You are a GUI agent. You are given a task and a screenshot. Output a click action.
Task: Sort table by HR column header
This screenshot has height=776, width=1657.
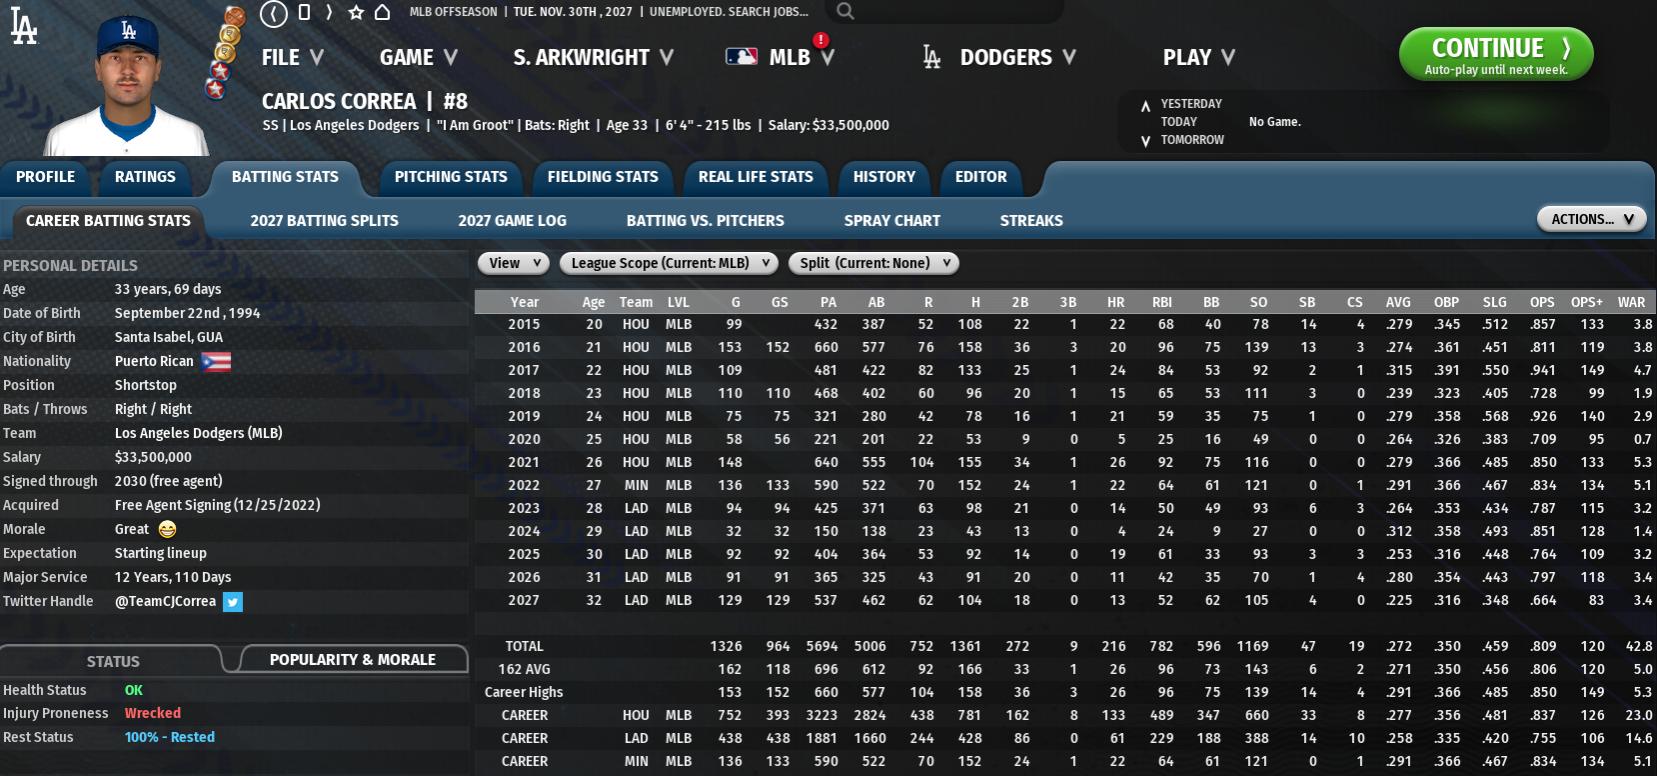pos(1116,302)
